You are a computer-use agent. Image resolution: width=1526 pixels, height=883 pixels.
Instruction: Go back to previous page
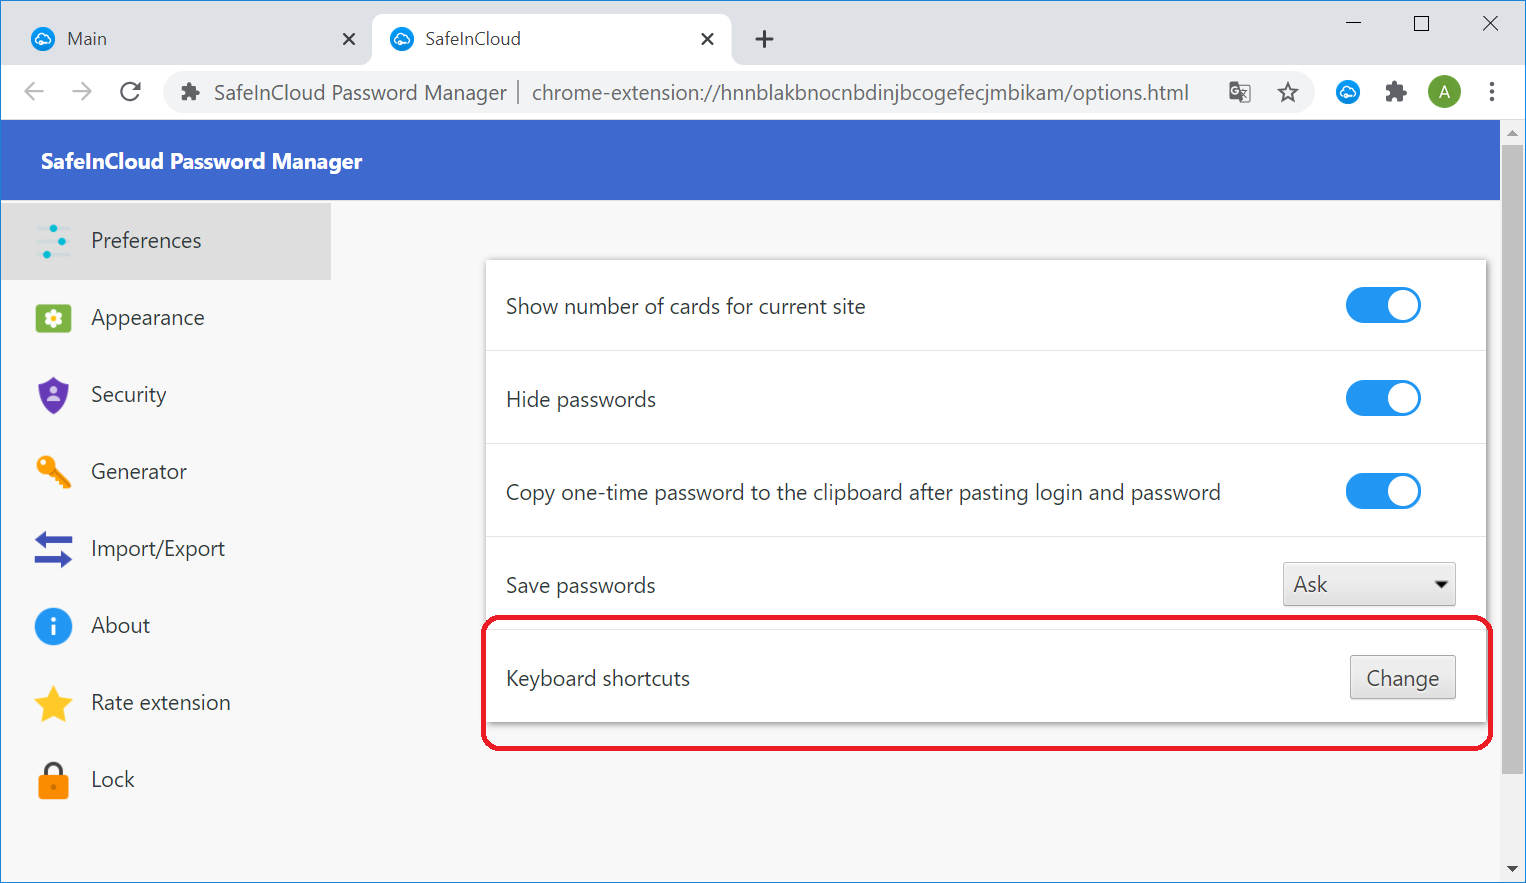pyautogui.click(x=34, y=92)
